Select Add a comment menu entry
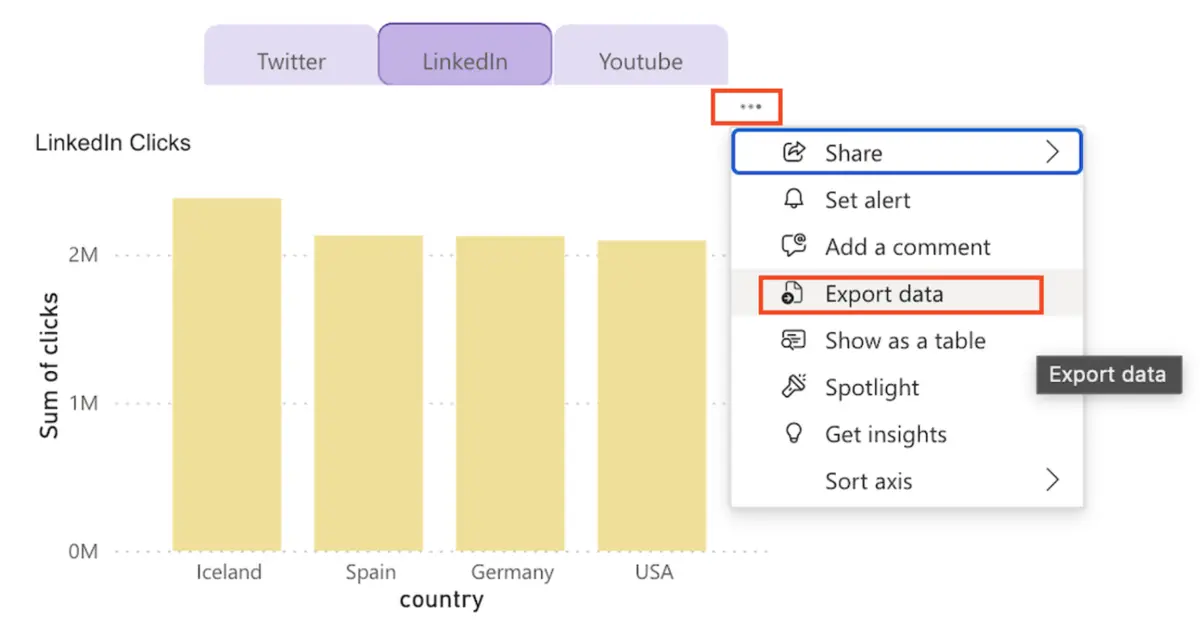The width and height of the screenshot is (1200, 637). click(908, 246)
